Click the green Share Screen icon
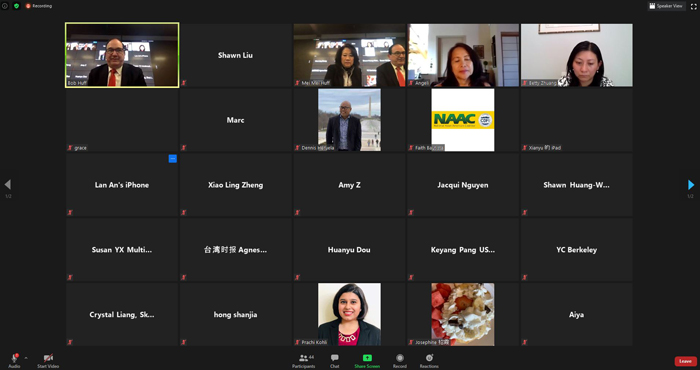 (367, 358)
